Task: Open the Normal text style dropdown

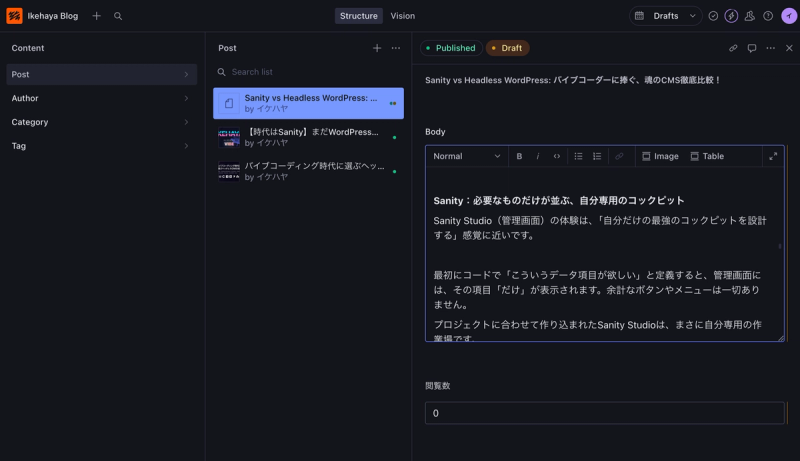Action: pos(467,156)
